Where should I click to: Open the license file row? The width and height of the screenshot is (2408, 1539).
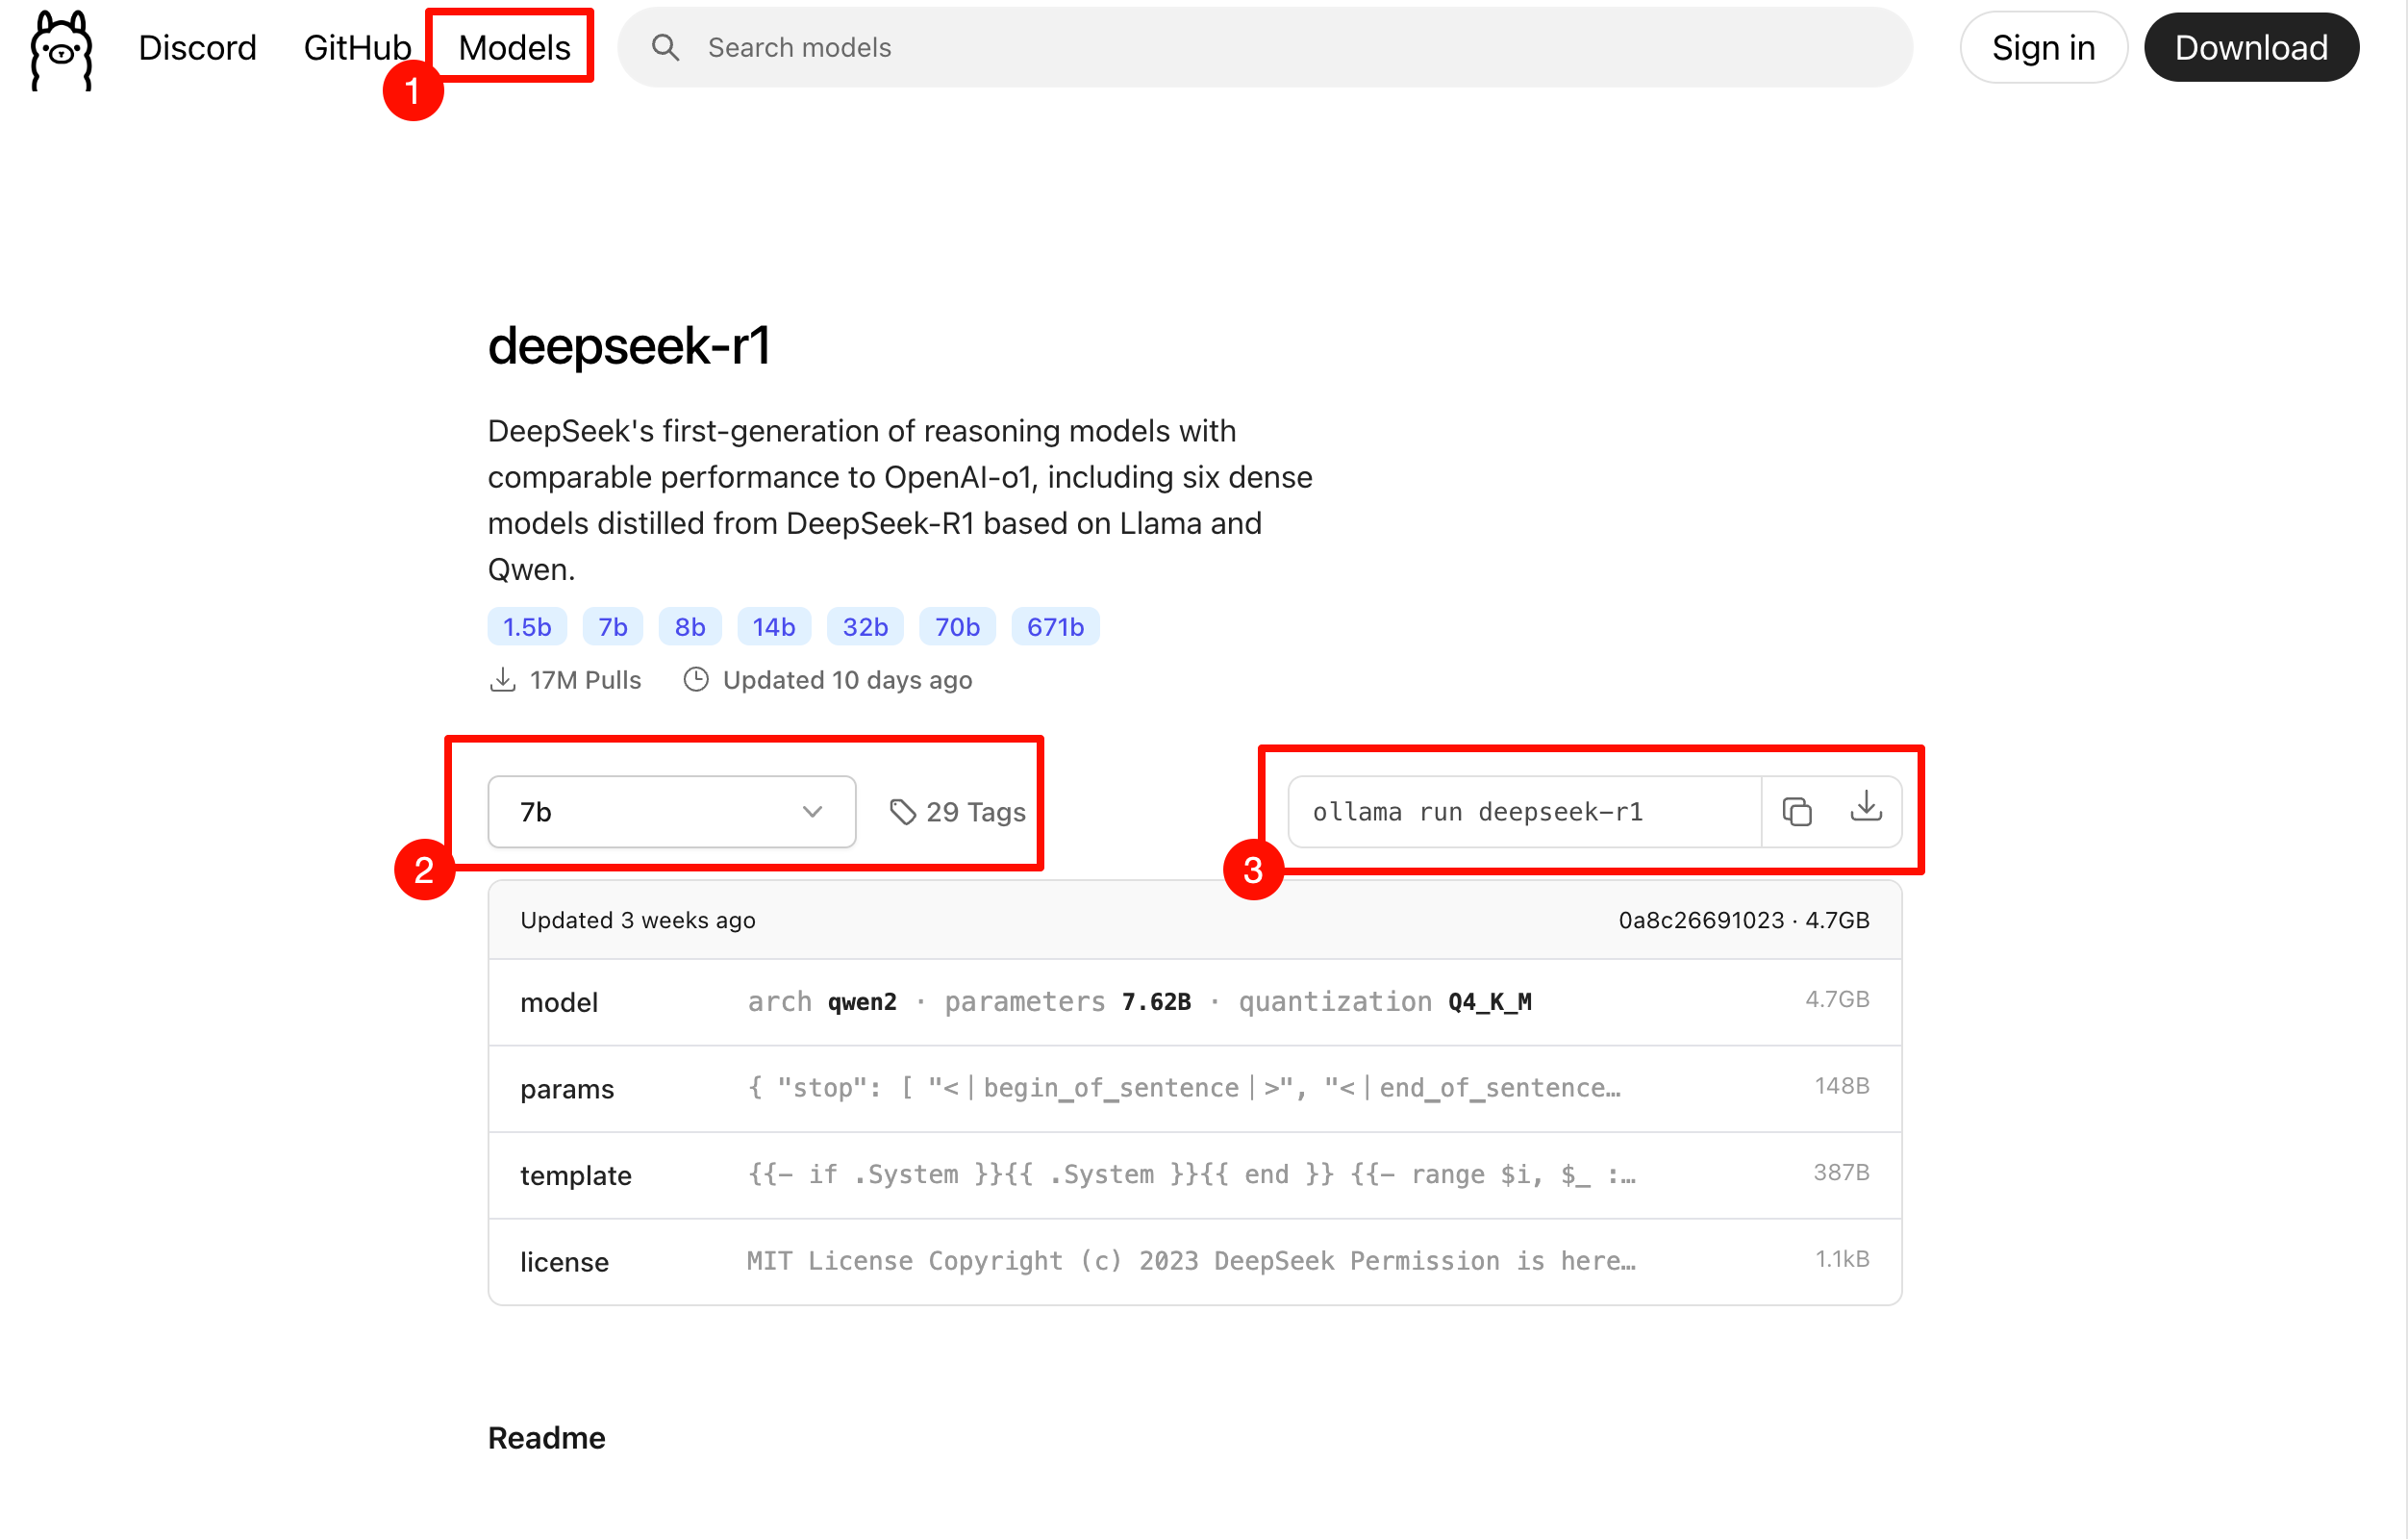coord(1194,1261)
